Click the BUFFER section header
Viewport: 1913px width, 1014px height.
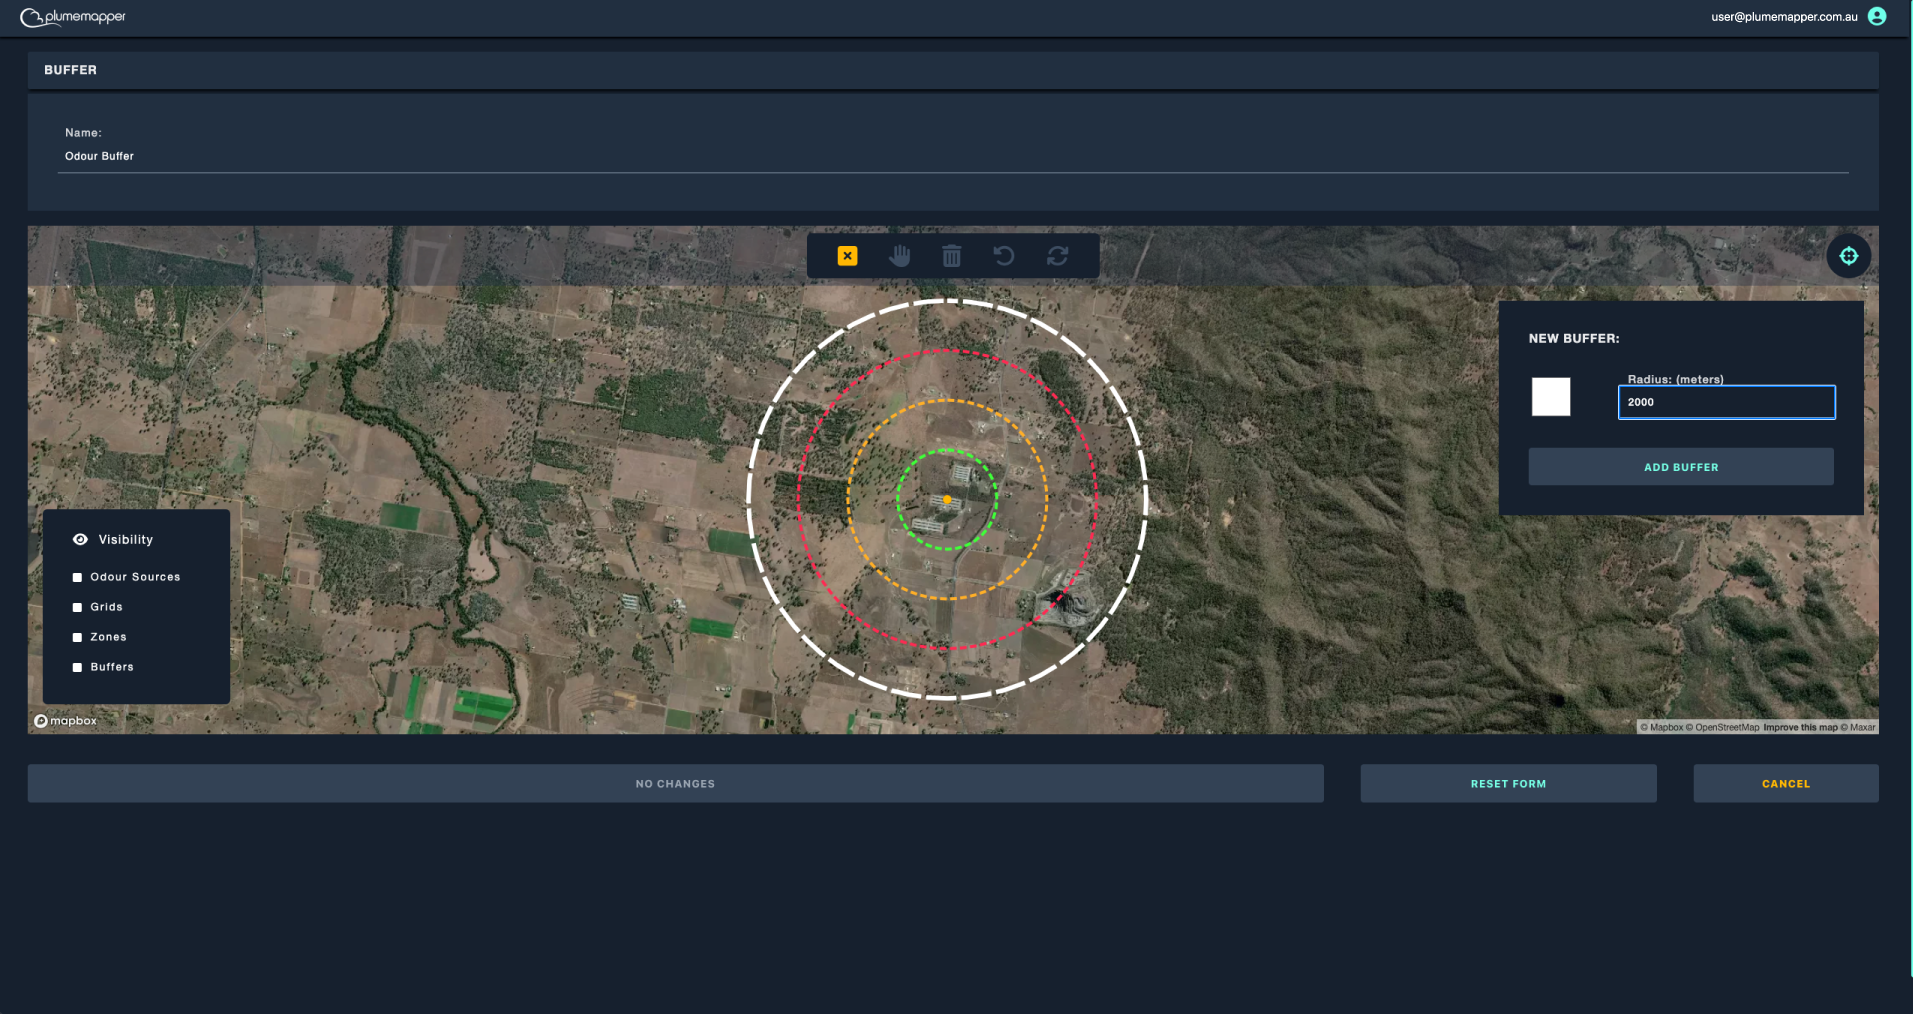953,70
